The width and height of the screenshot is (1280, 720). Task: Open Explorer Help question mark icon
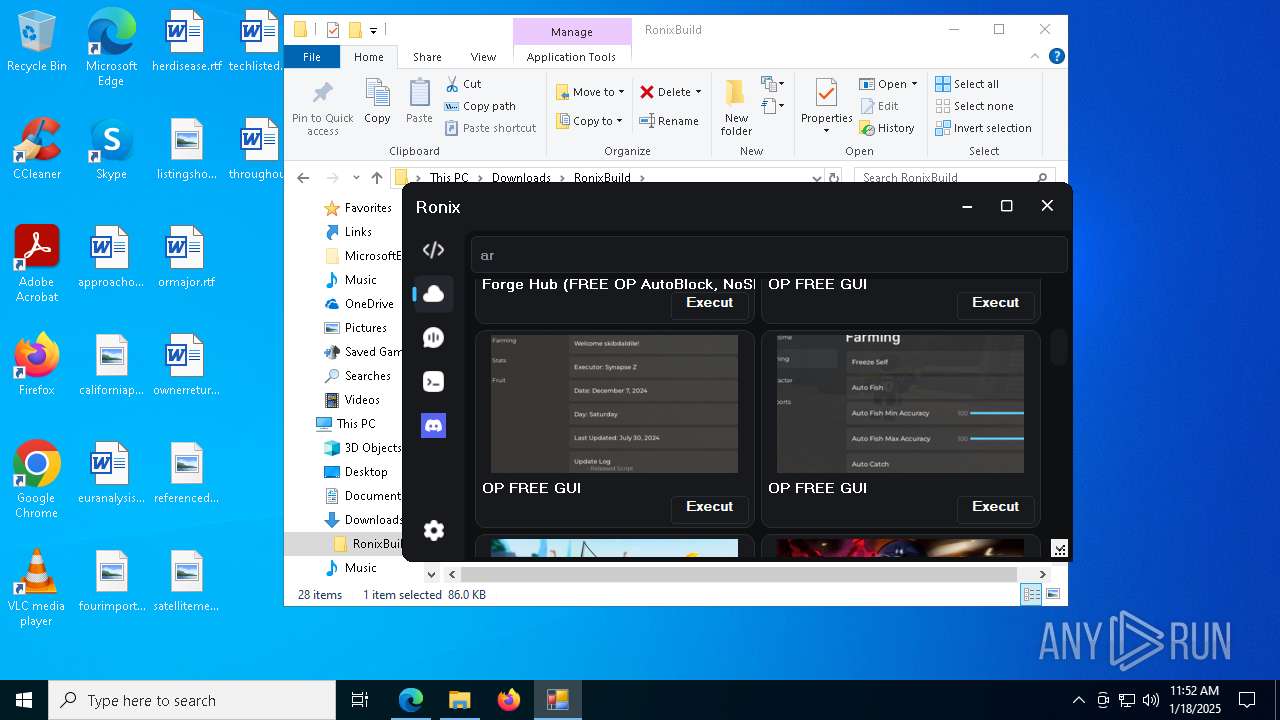click(1056, 57)
